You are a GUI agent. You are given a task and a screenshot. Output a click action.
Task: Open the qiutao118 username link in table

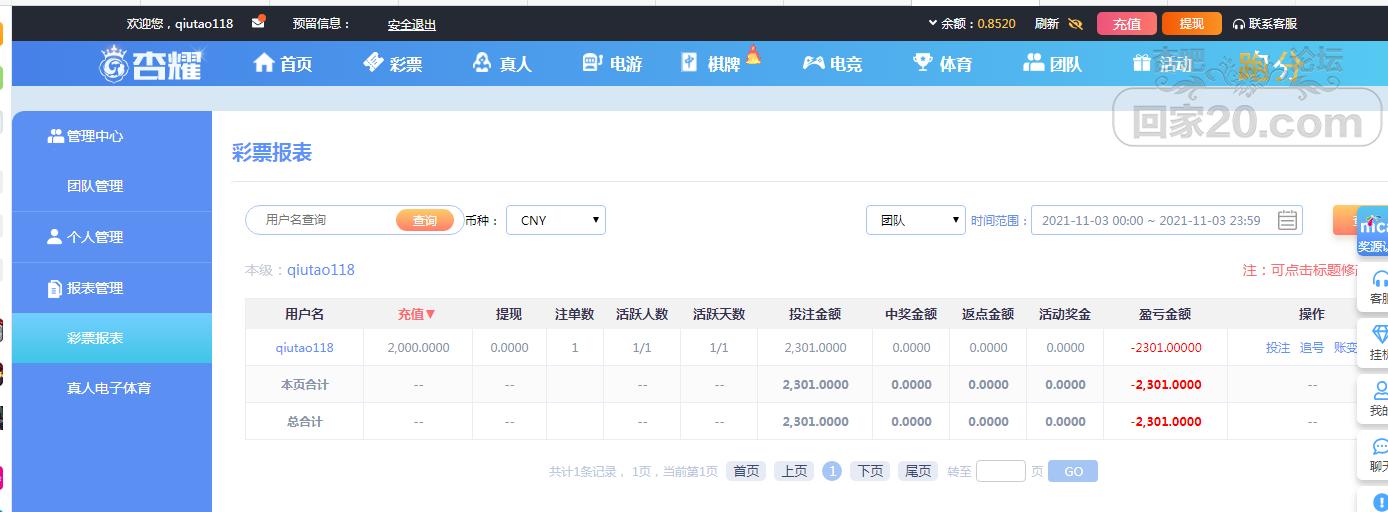tap(305, 348)
